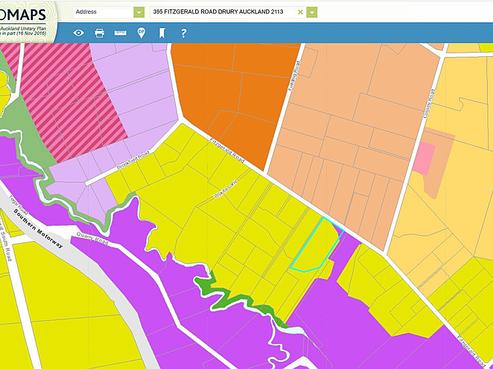Click the Quarry Road label

pyautogui.click(x=92, y=239)
